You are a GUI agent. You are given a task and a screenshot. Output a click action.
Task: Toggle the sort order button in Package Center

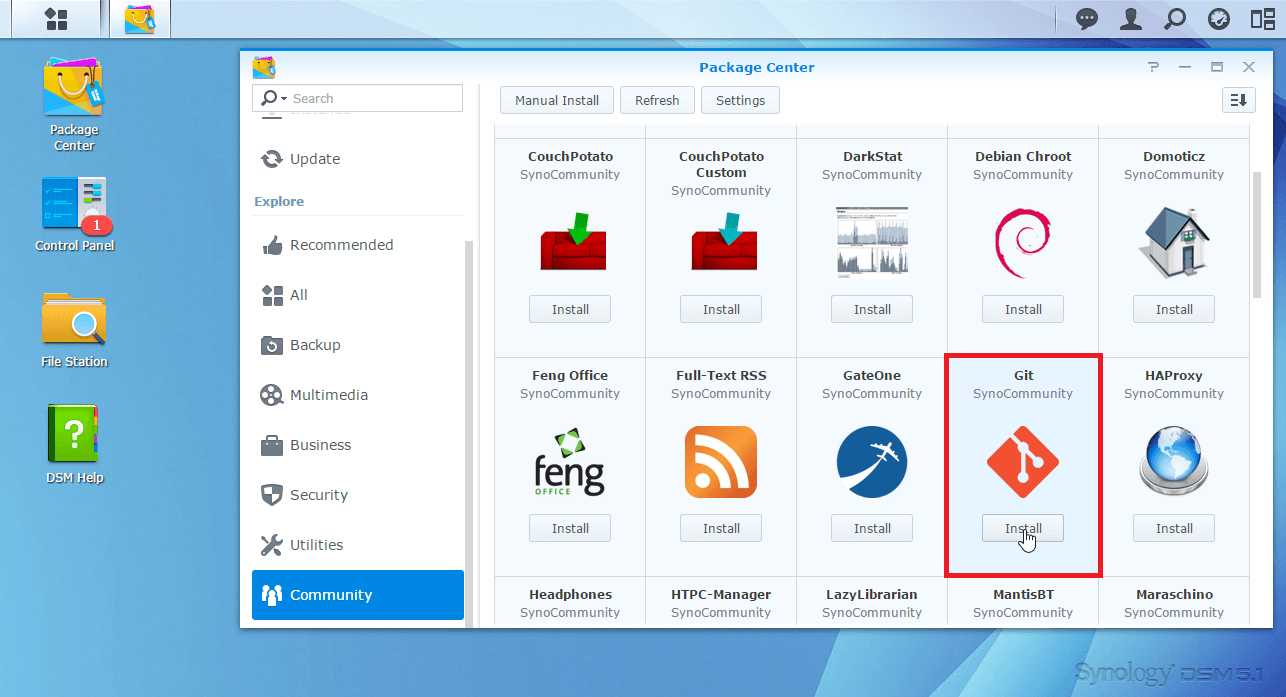pos(1238,100)
